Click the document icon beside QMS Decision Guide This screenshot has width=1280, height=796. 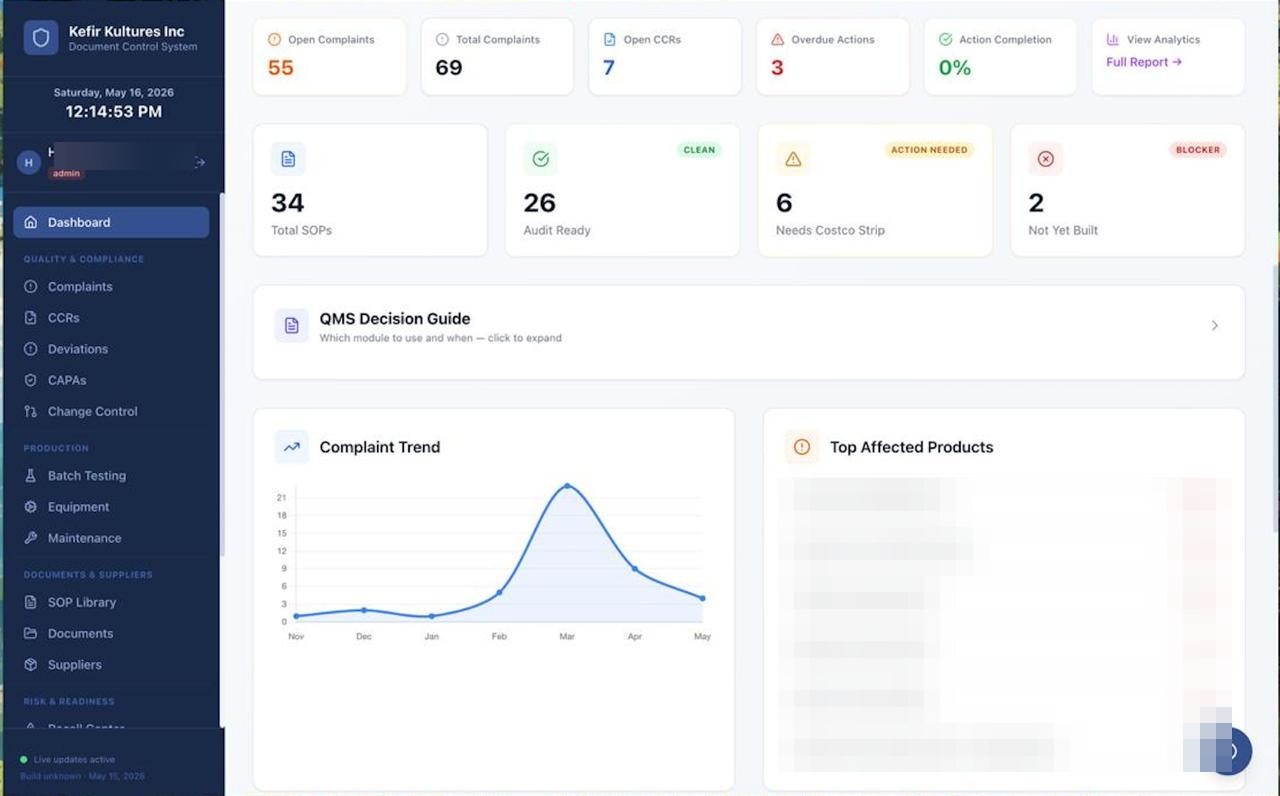[x=292, y=325]
